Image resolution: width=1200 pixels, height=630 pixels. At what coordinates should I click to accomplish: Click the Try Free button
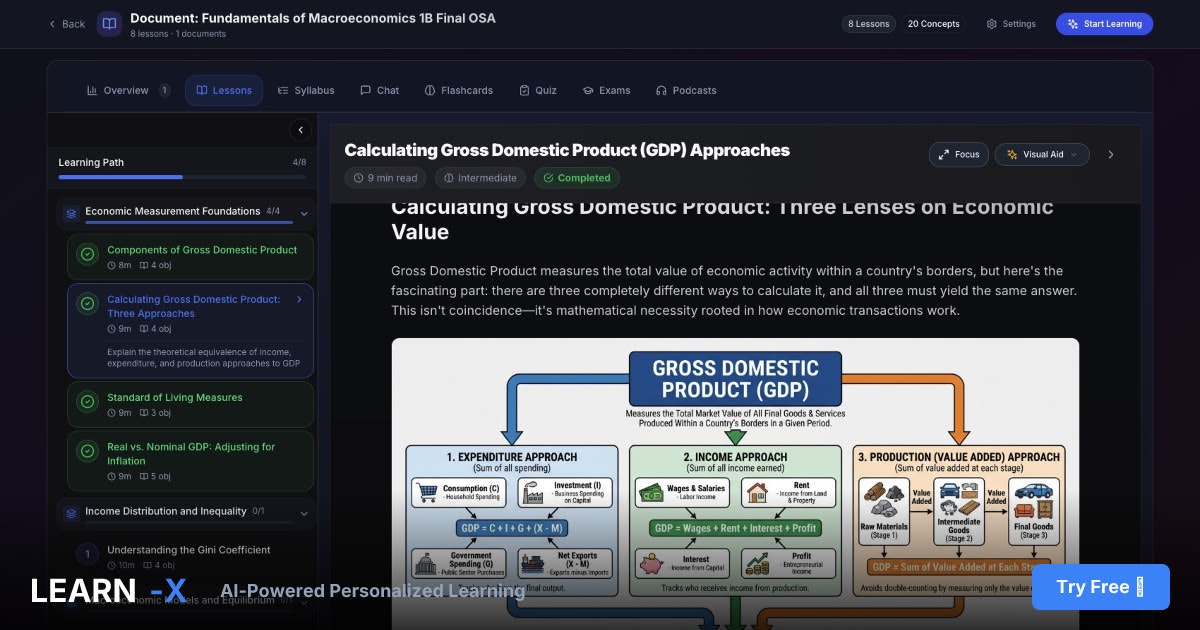[x=1100, y=587]
